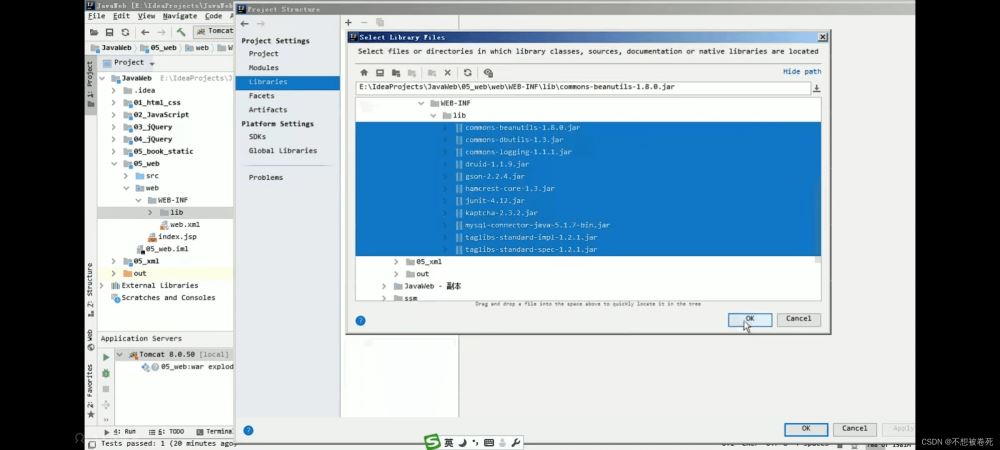Select mysql-connector-java-5.1.7-bin.jar file

click(538, 226)
